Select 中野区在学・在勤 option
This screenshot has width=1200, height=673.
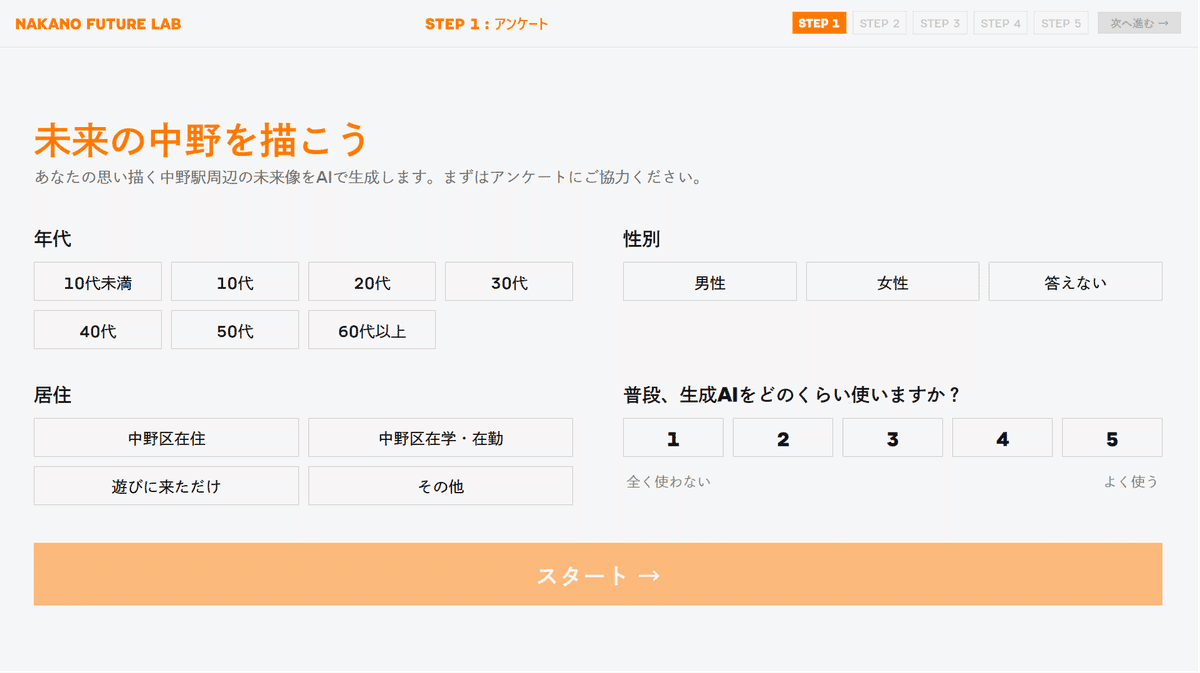click(x=441, y=438)
